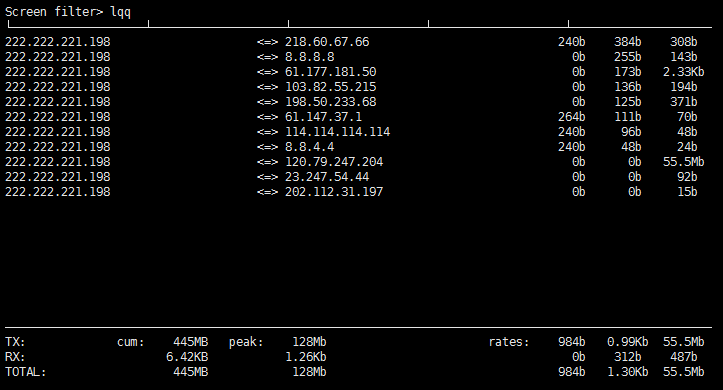Click the TOTAL: label
The height and width of the screenshot is (390, 723).
(x=26, y=372)
